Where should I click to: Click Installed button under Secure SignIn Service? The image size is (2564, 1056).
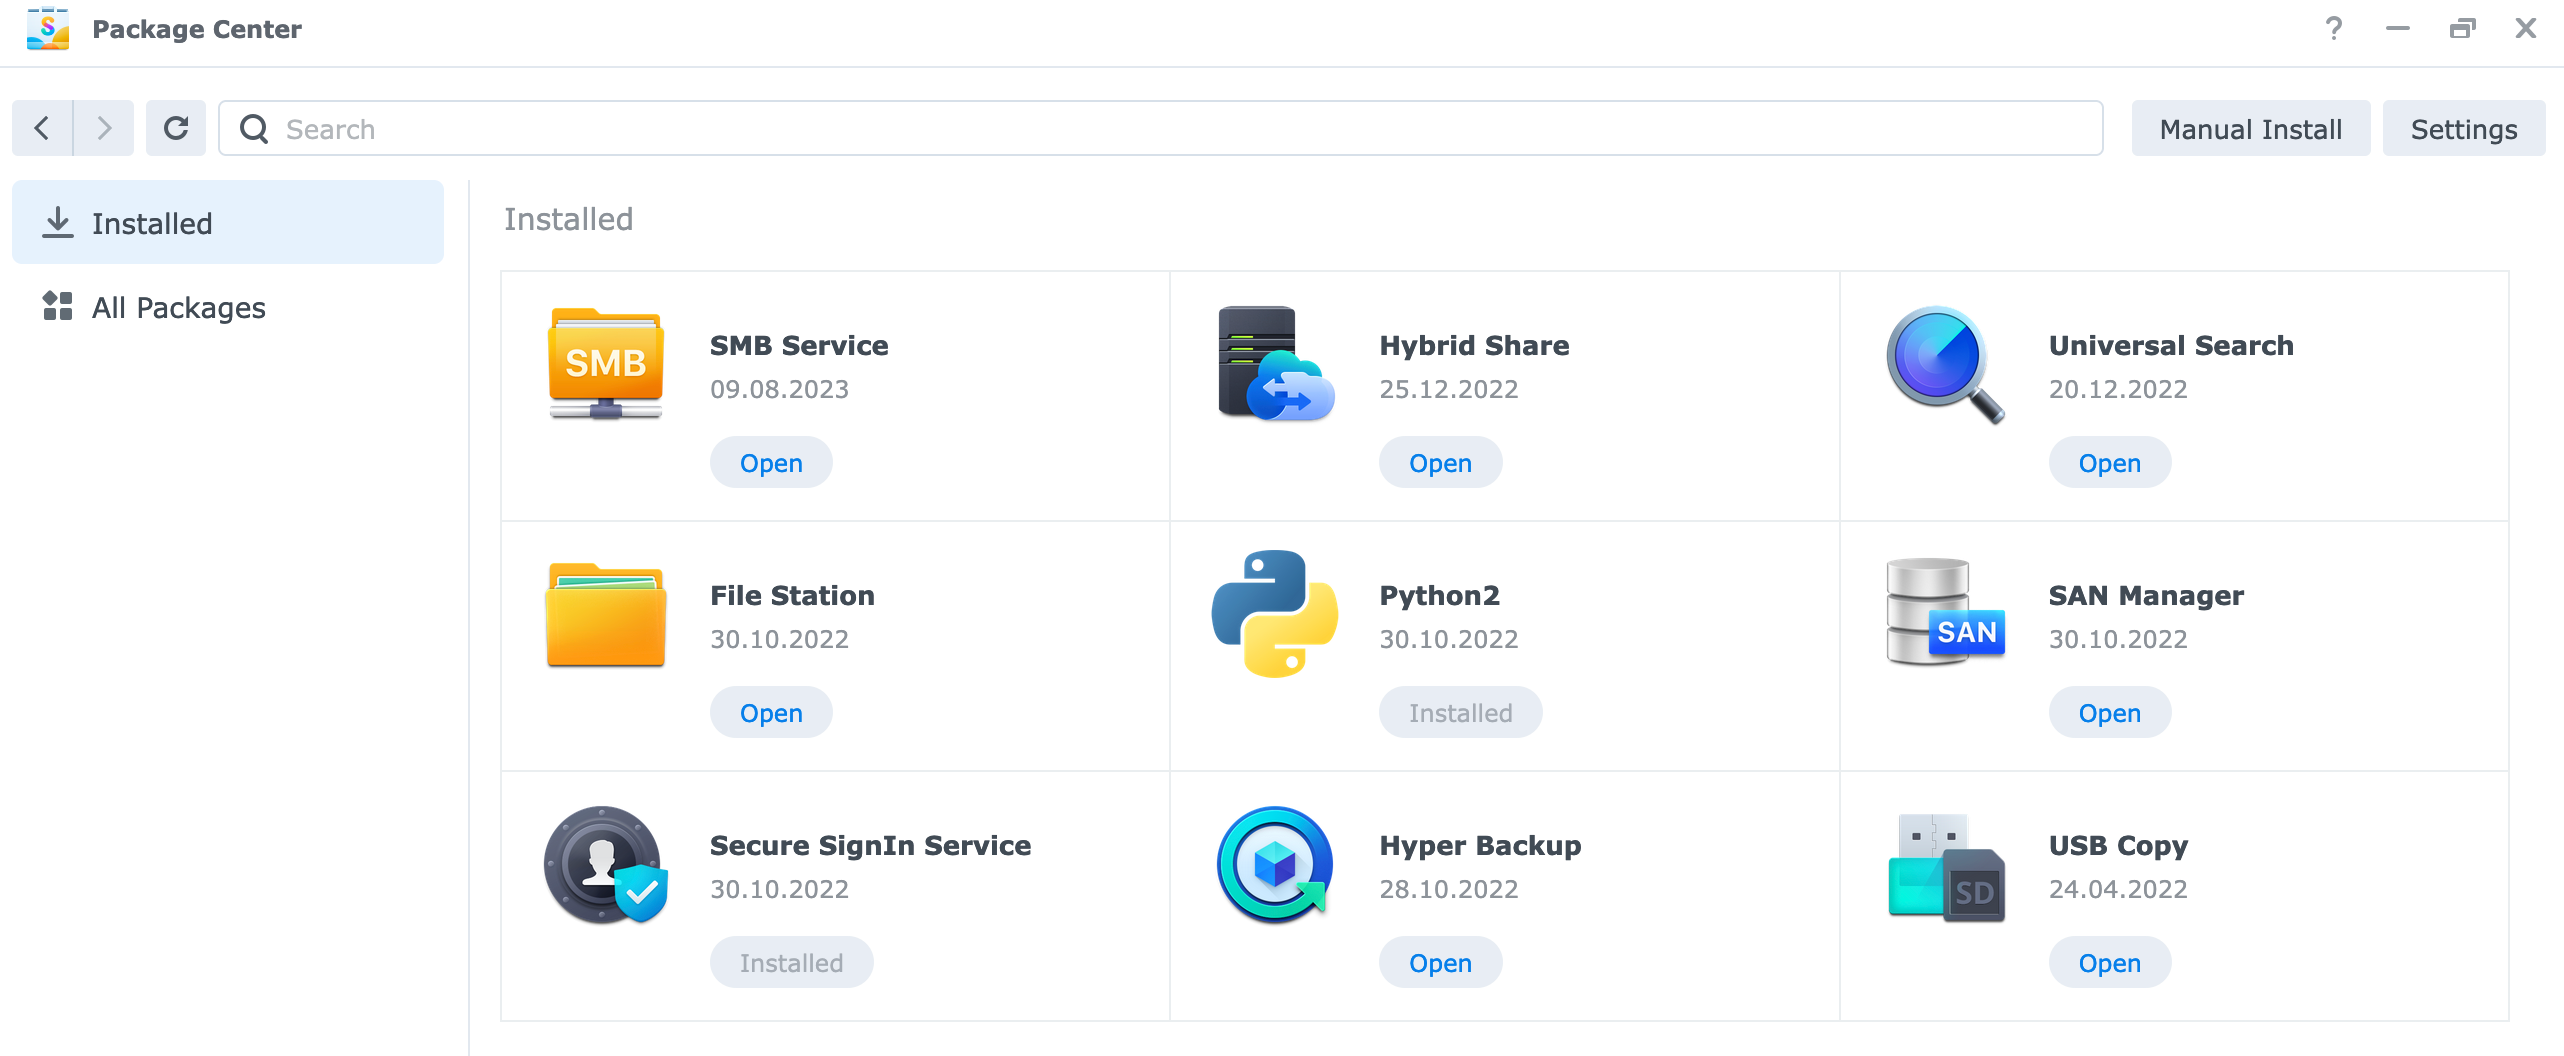click(791, 962)
